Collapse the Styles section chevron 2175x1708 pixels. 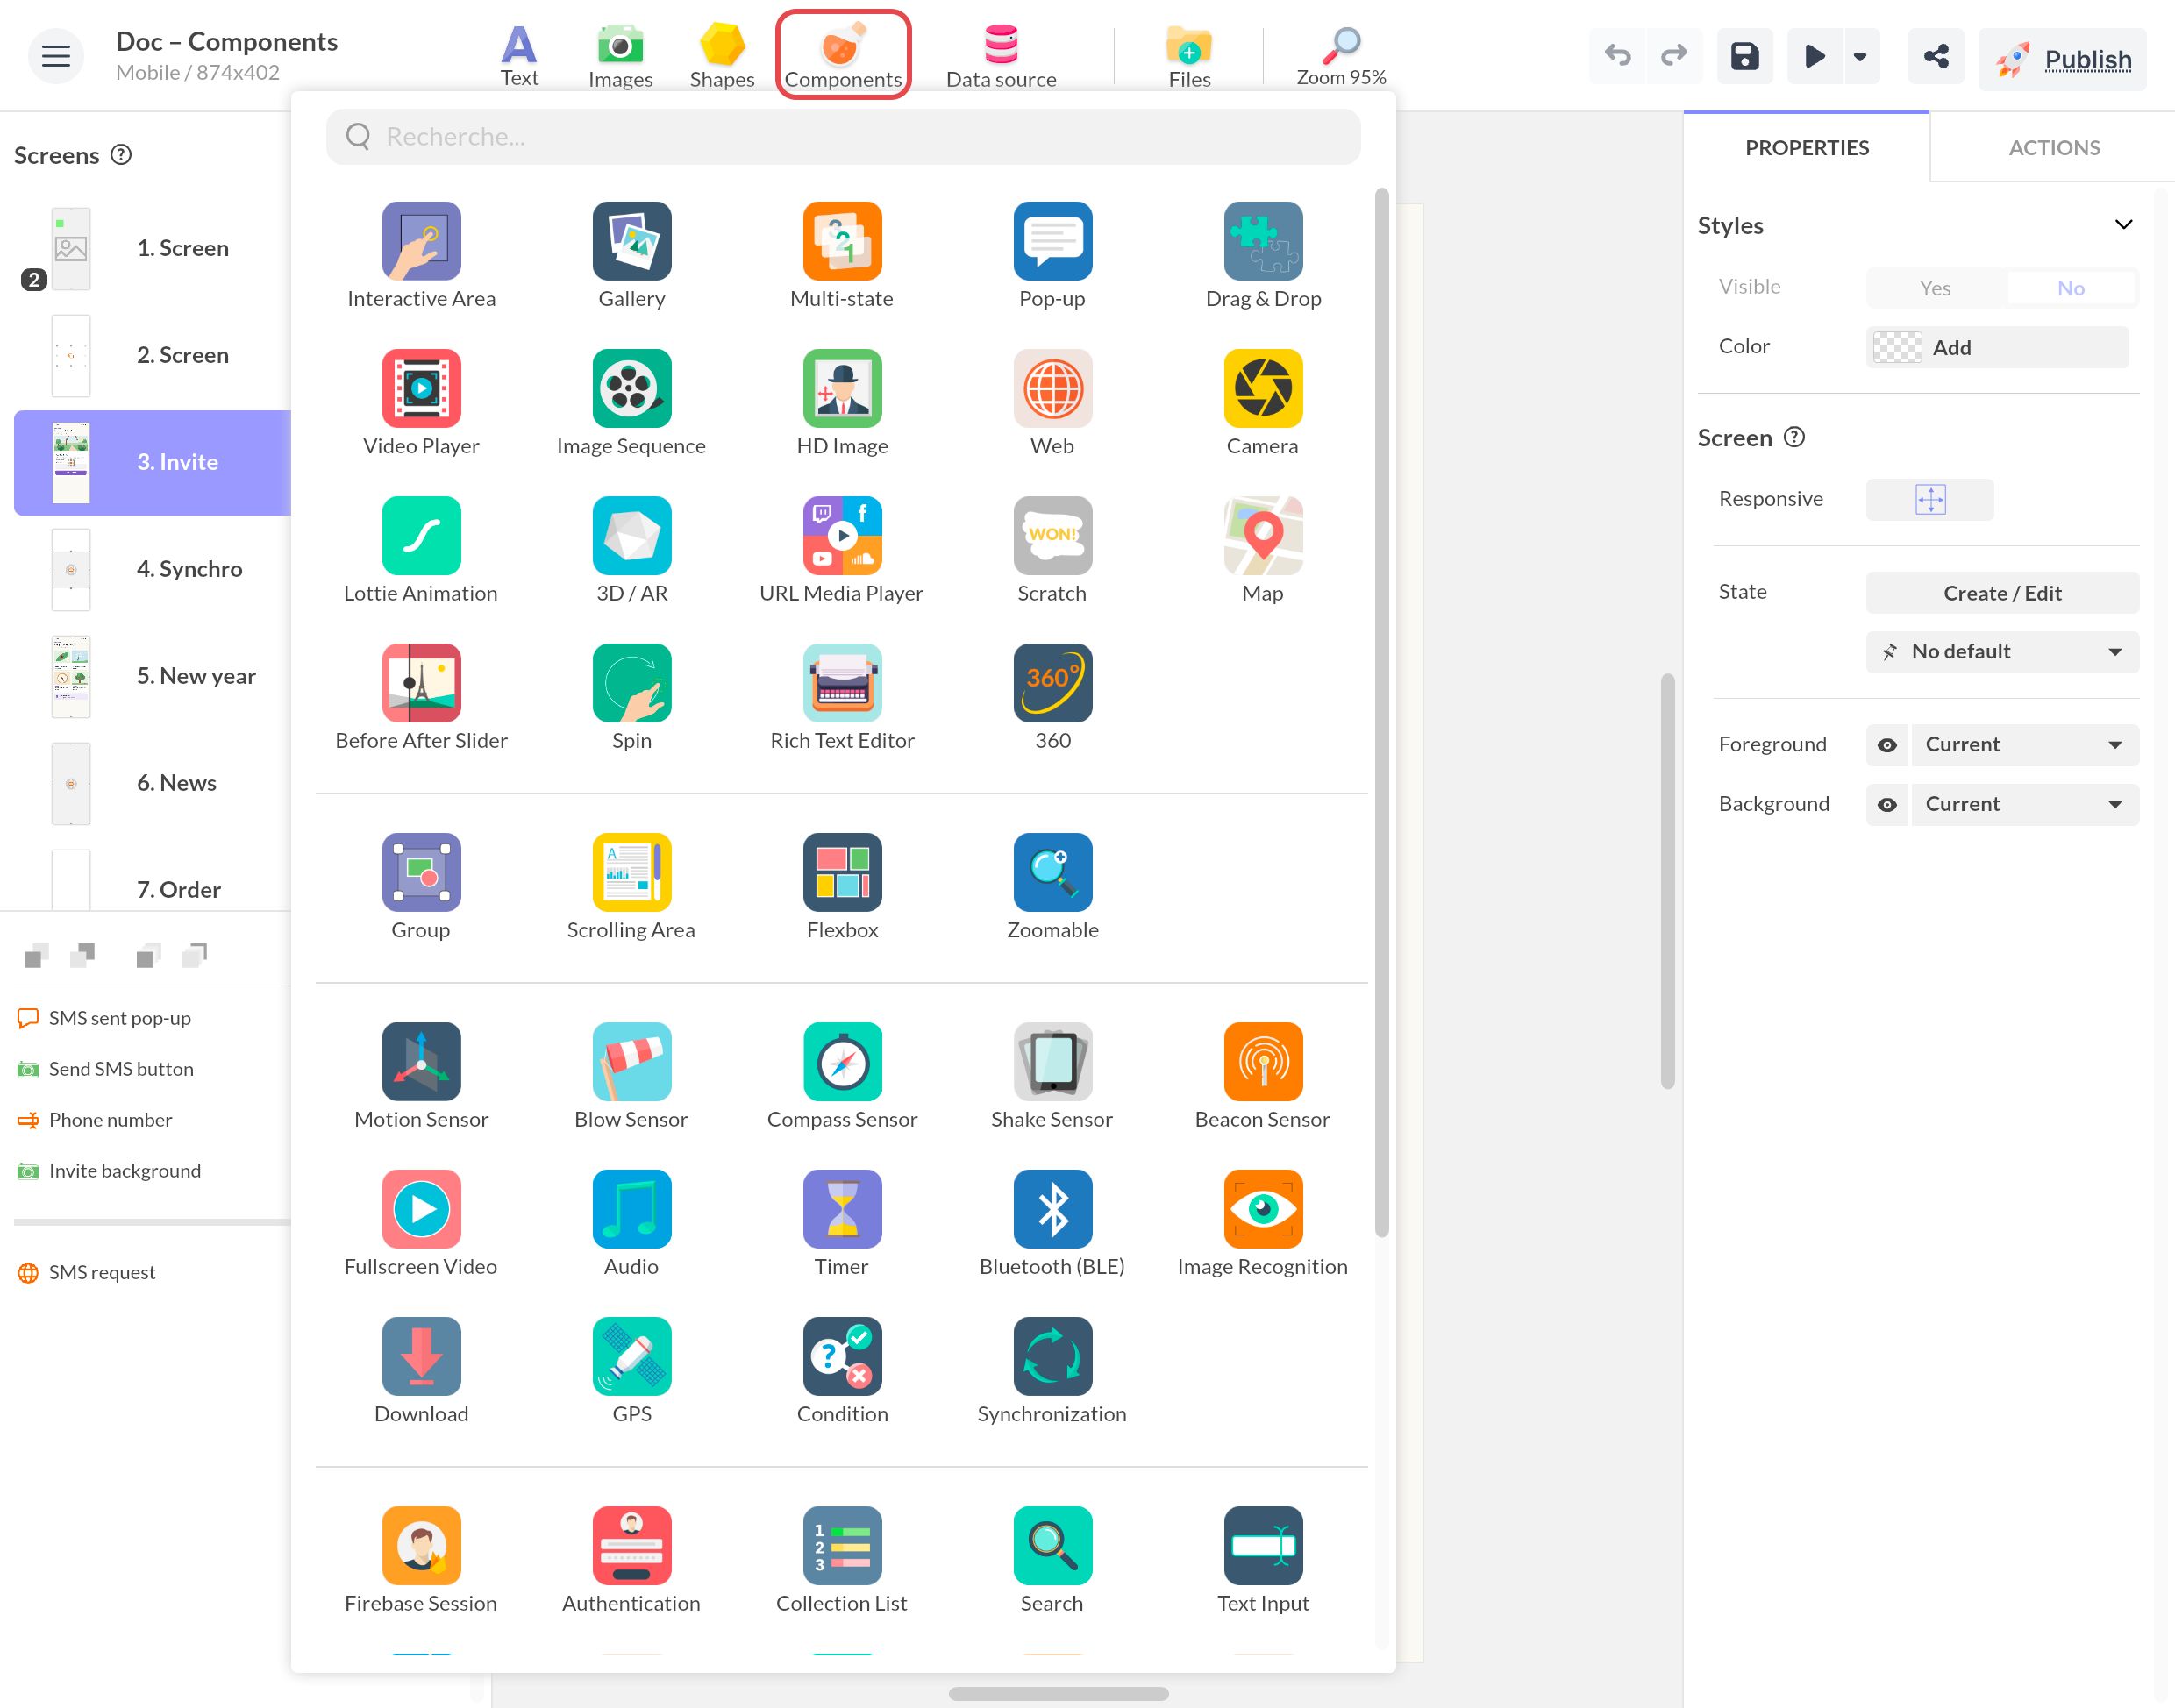(2124, 224)
